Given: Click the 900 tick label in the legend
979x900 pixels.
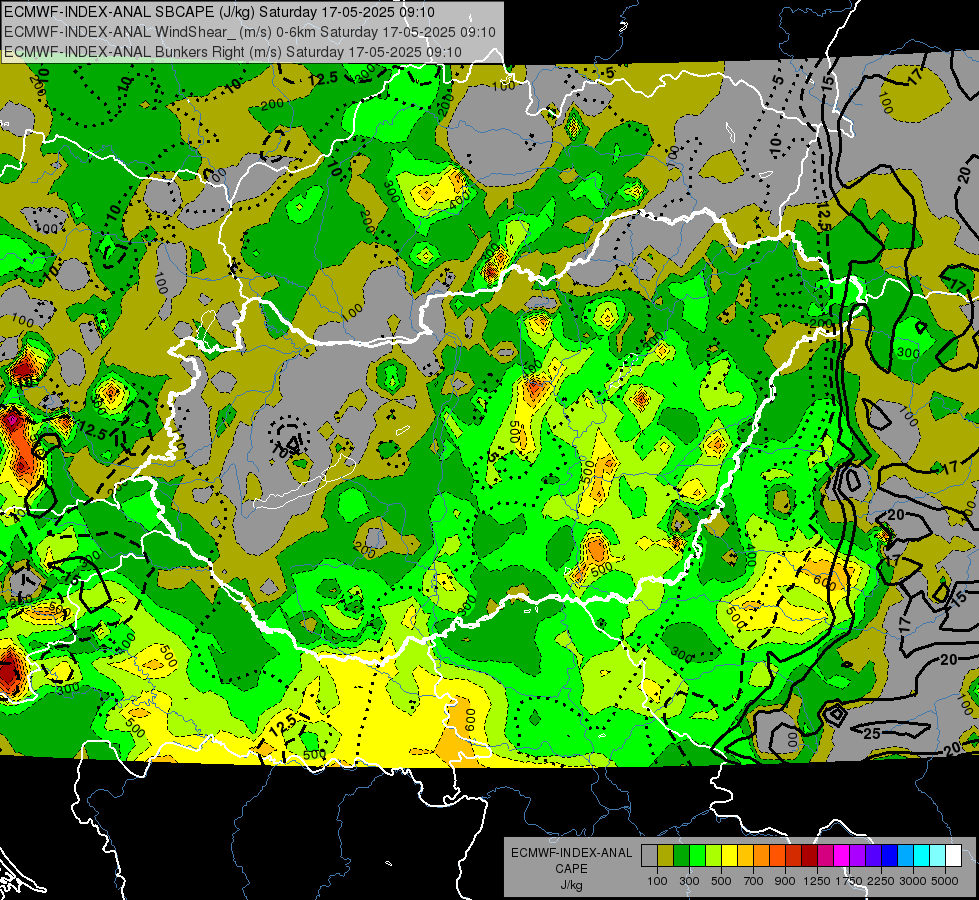Looking at the screenshot, I should [785, 881].
